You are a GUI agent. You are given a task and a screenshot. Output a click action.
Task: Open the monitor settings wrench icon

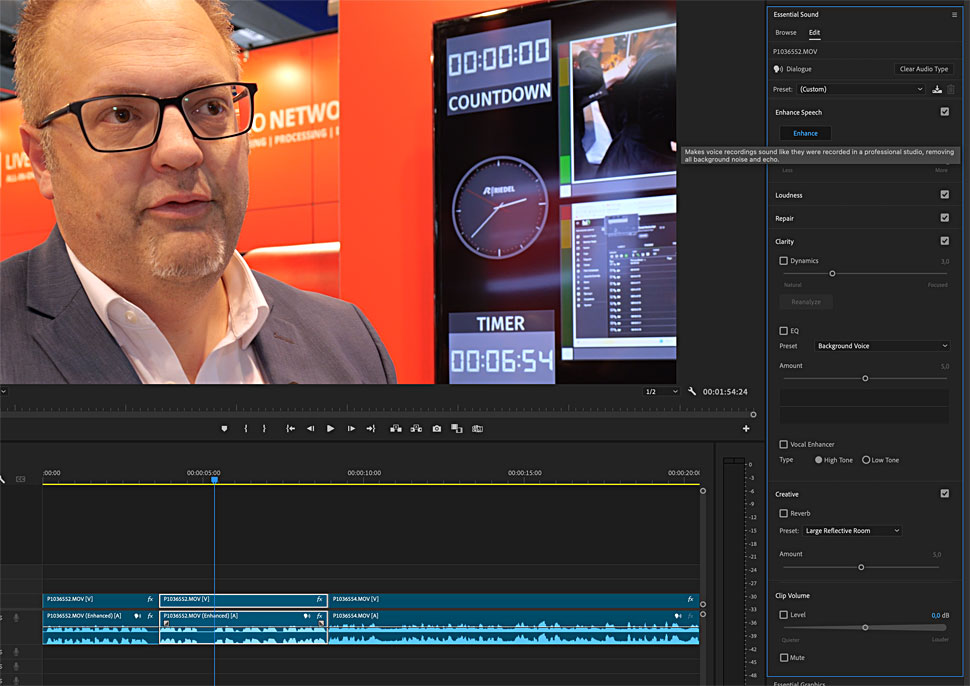[692, 391]
